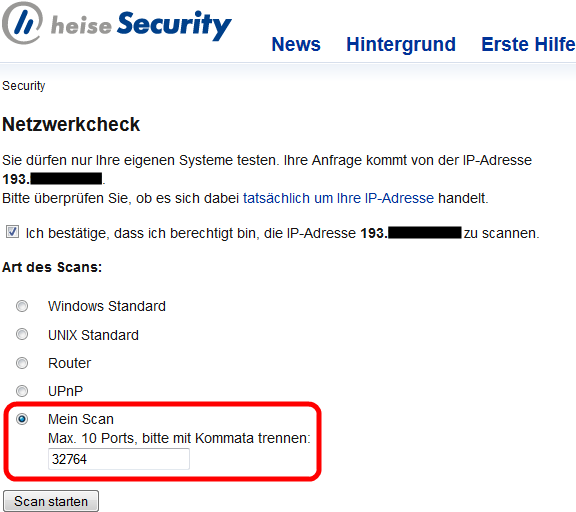Toggle the IP scan authorization checkbox
Screen dimensions: 576x512
[12, 232]
